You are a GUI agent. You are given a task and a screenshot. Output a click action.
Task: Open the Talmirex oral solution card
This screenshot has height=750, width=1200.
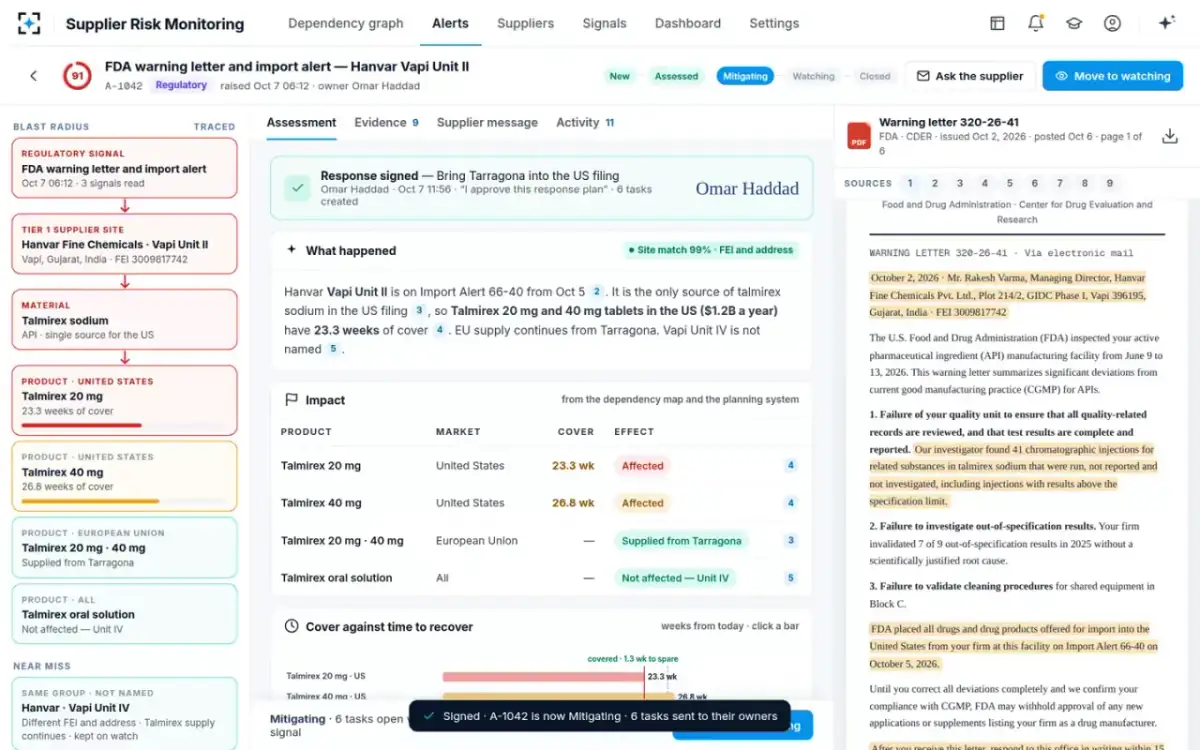tap(124, 614)
